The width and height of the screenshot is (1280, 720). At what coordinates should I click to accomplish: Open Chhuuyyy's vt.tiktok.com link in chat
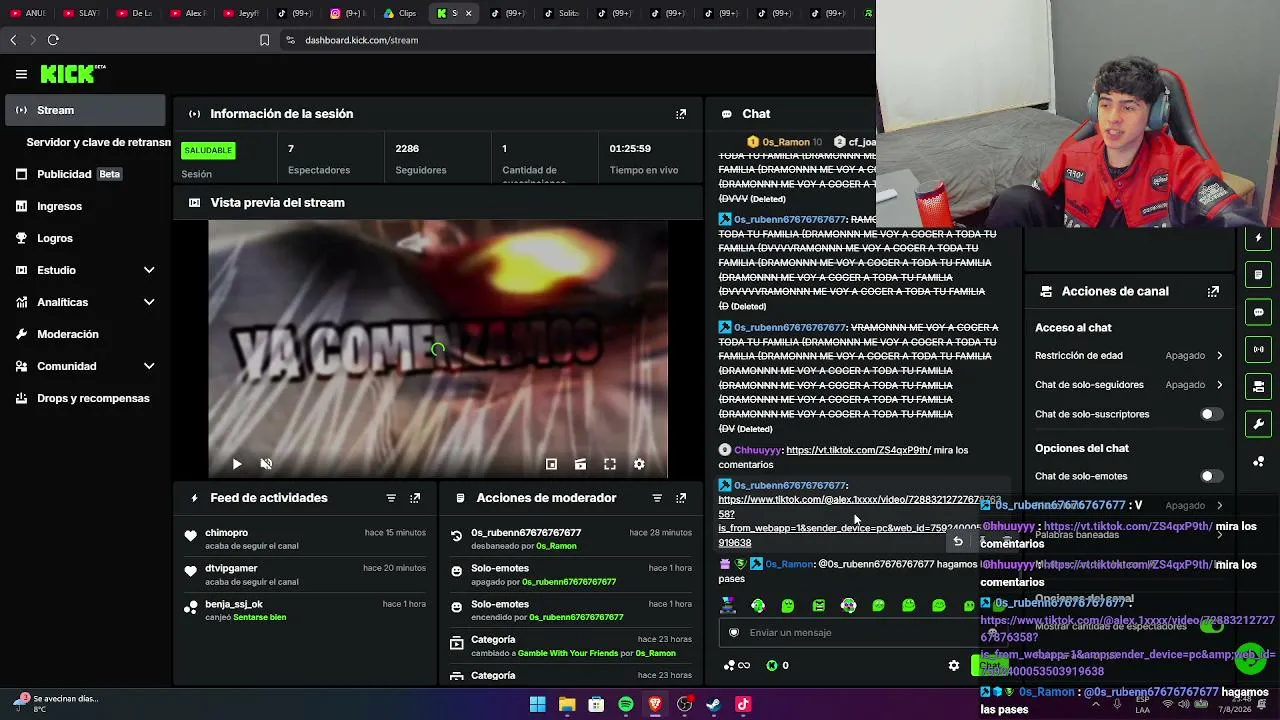pos(858,450)
